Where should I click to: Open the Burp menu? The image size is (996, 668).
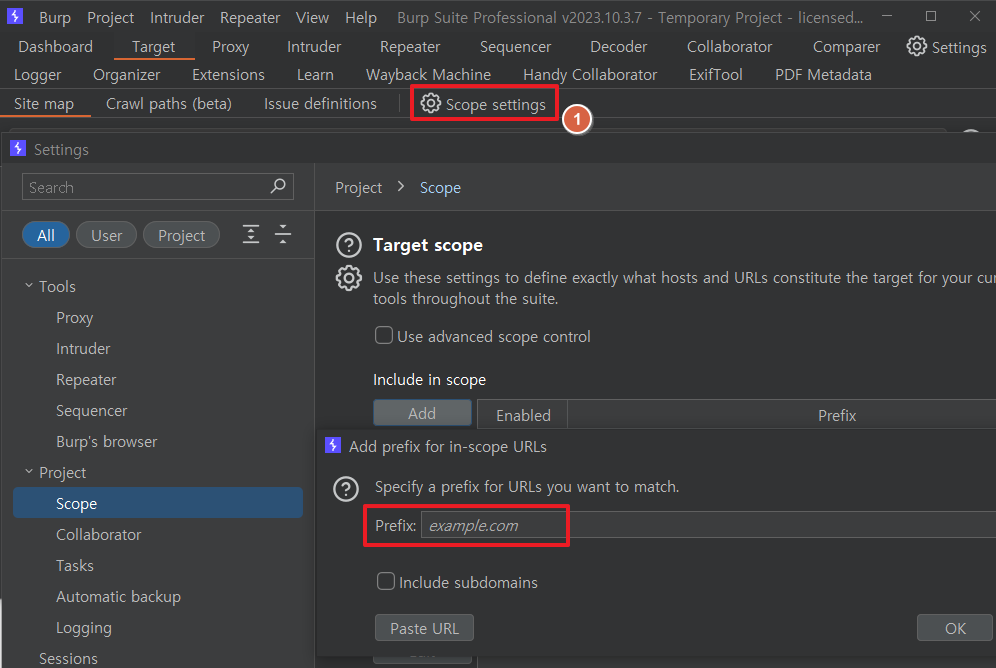tap(55, 18)
